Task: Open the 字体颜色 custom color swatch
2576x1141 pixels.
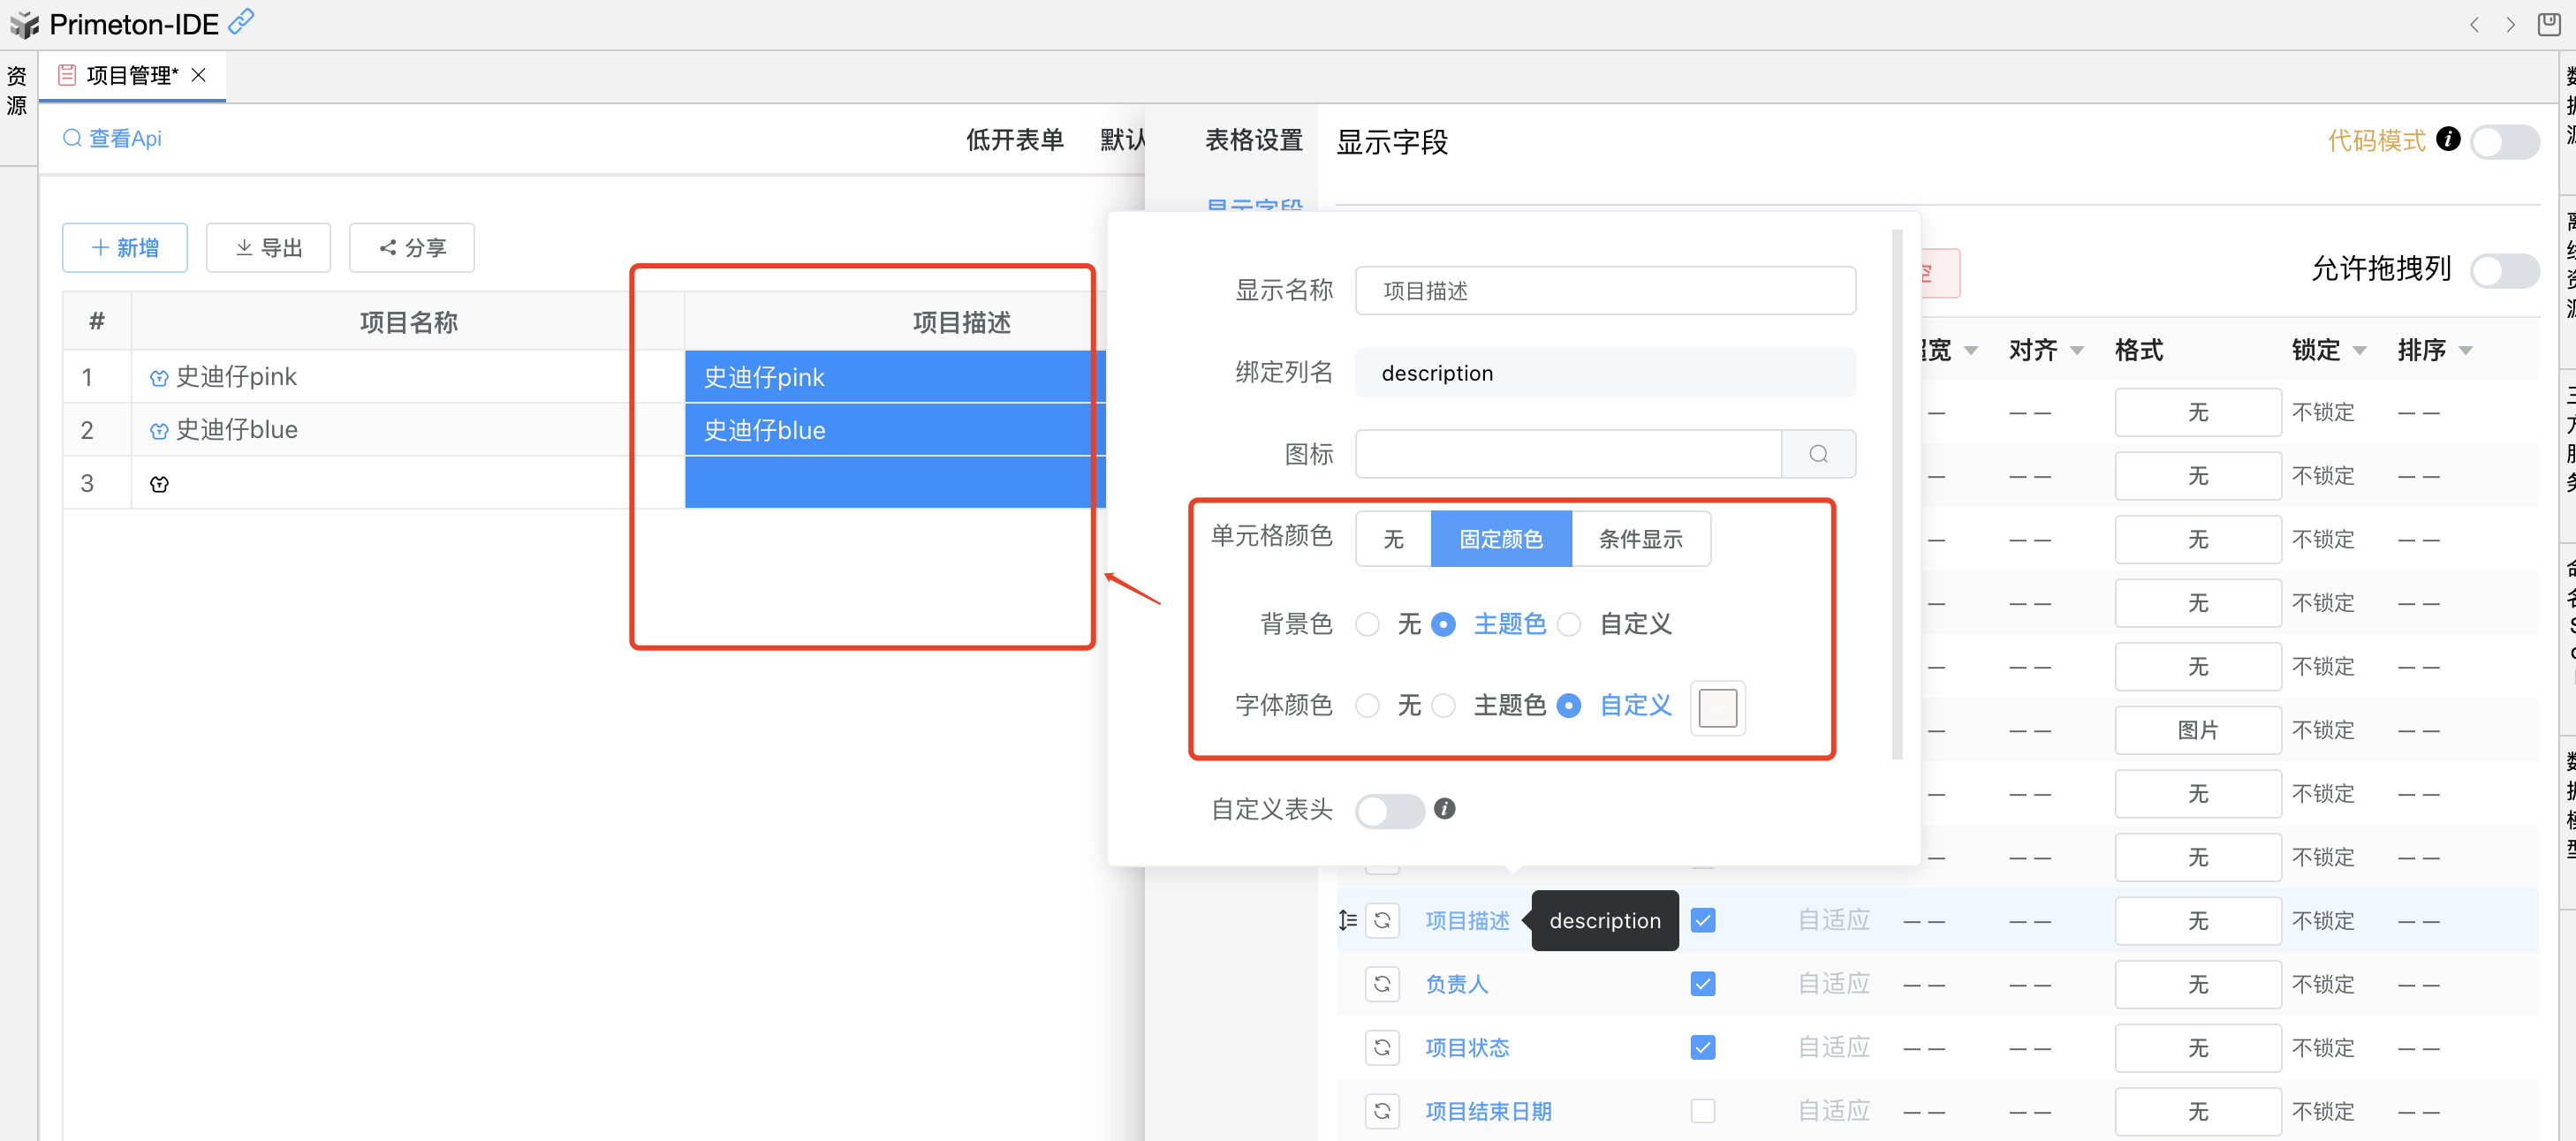Action: 1717,707
